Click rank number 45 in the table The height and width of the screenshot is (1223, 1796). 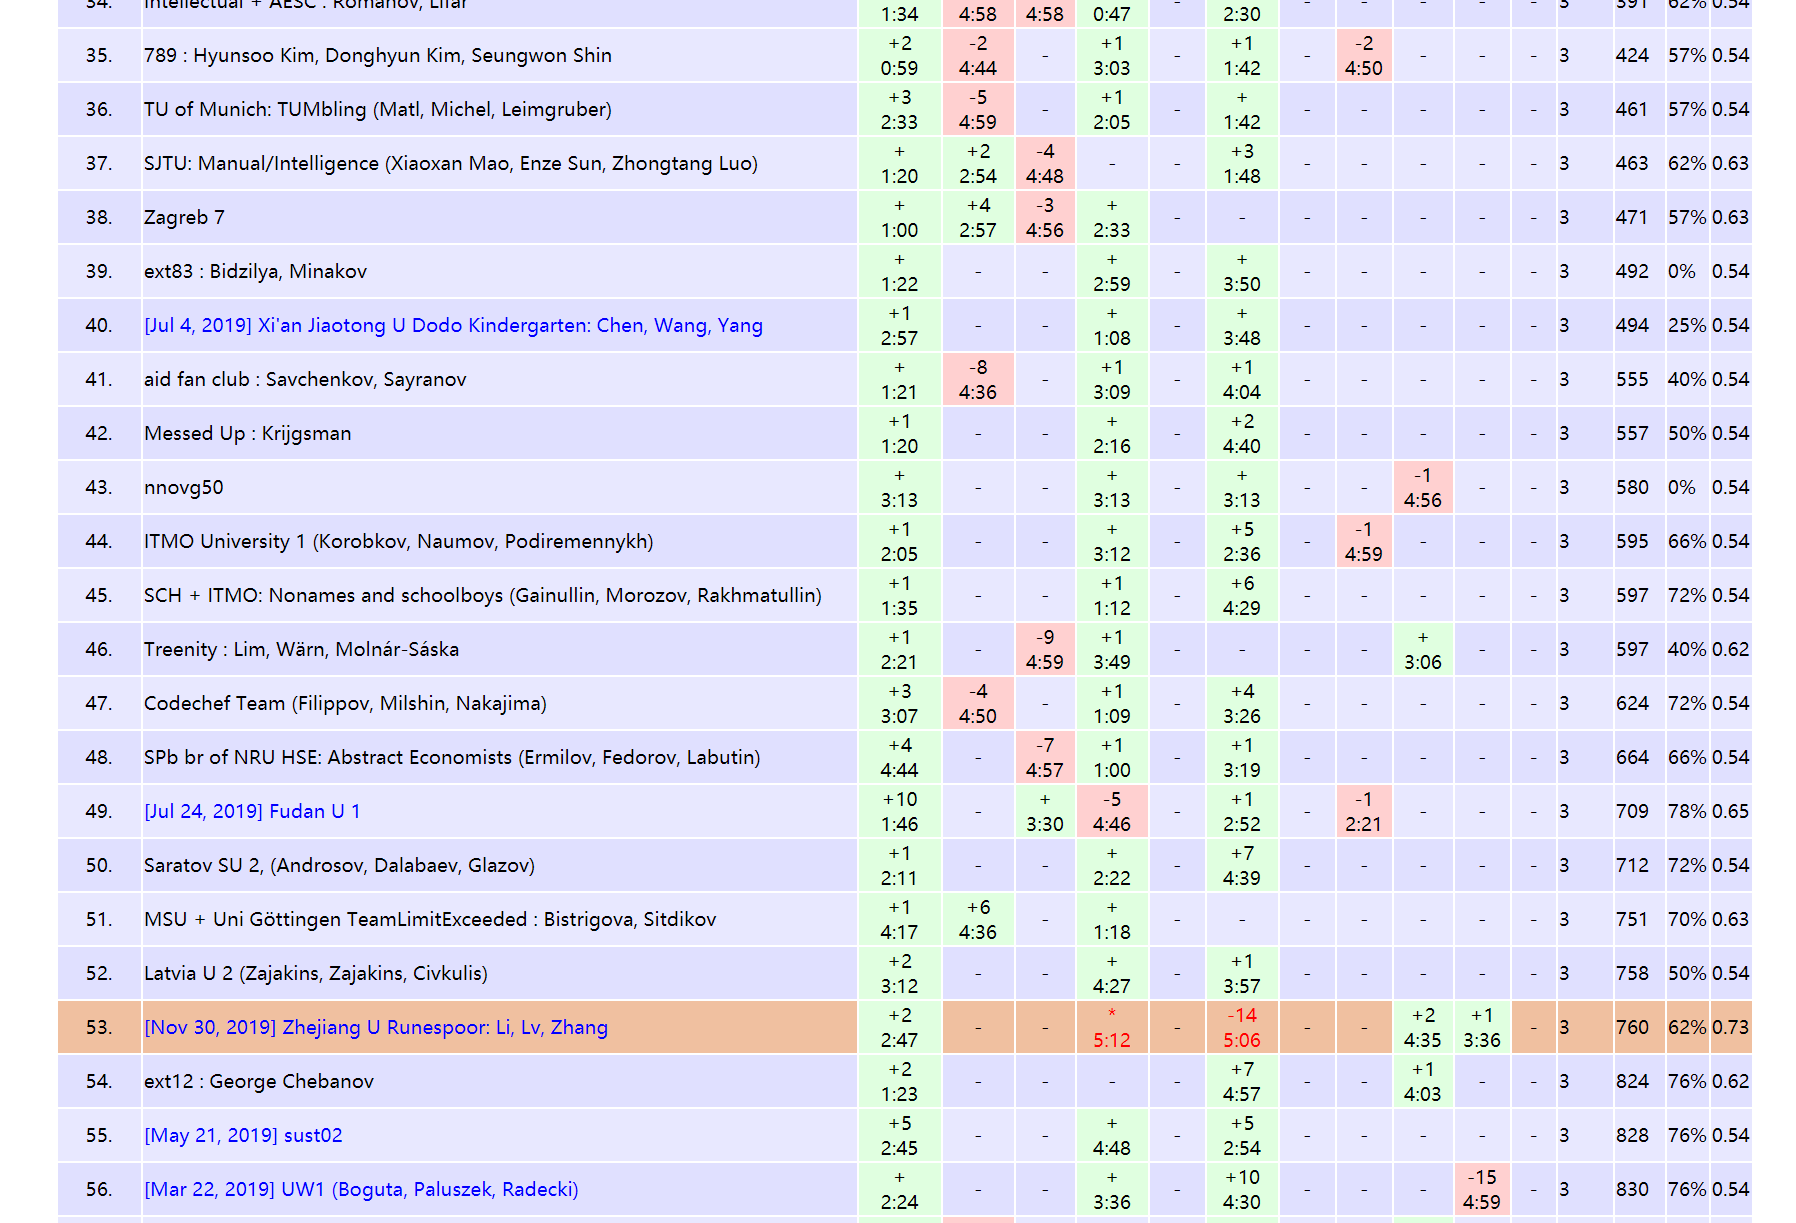coord(99,596)
